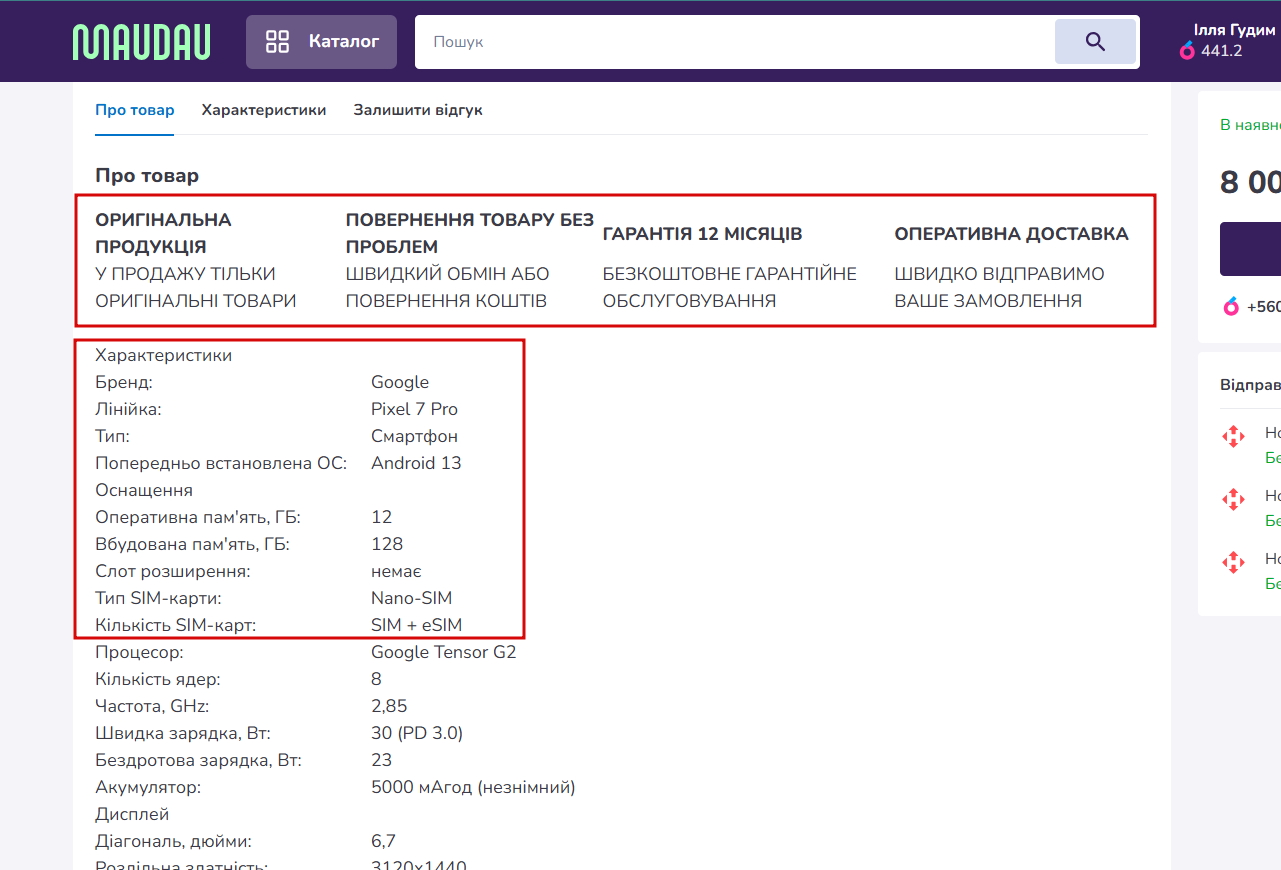Click the Смартфон type value
The height and width of the screenshot is (870, 1281).
pos(414,436)
